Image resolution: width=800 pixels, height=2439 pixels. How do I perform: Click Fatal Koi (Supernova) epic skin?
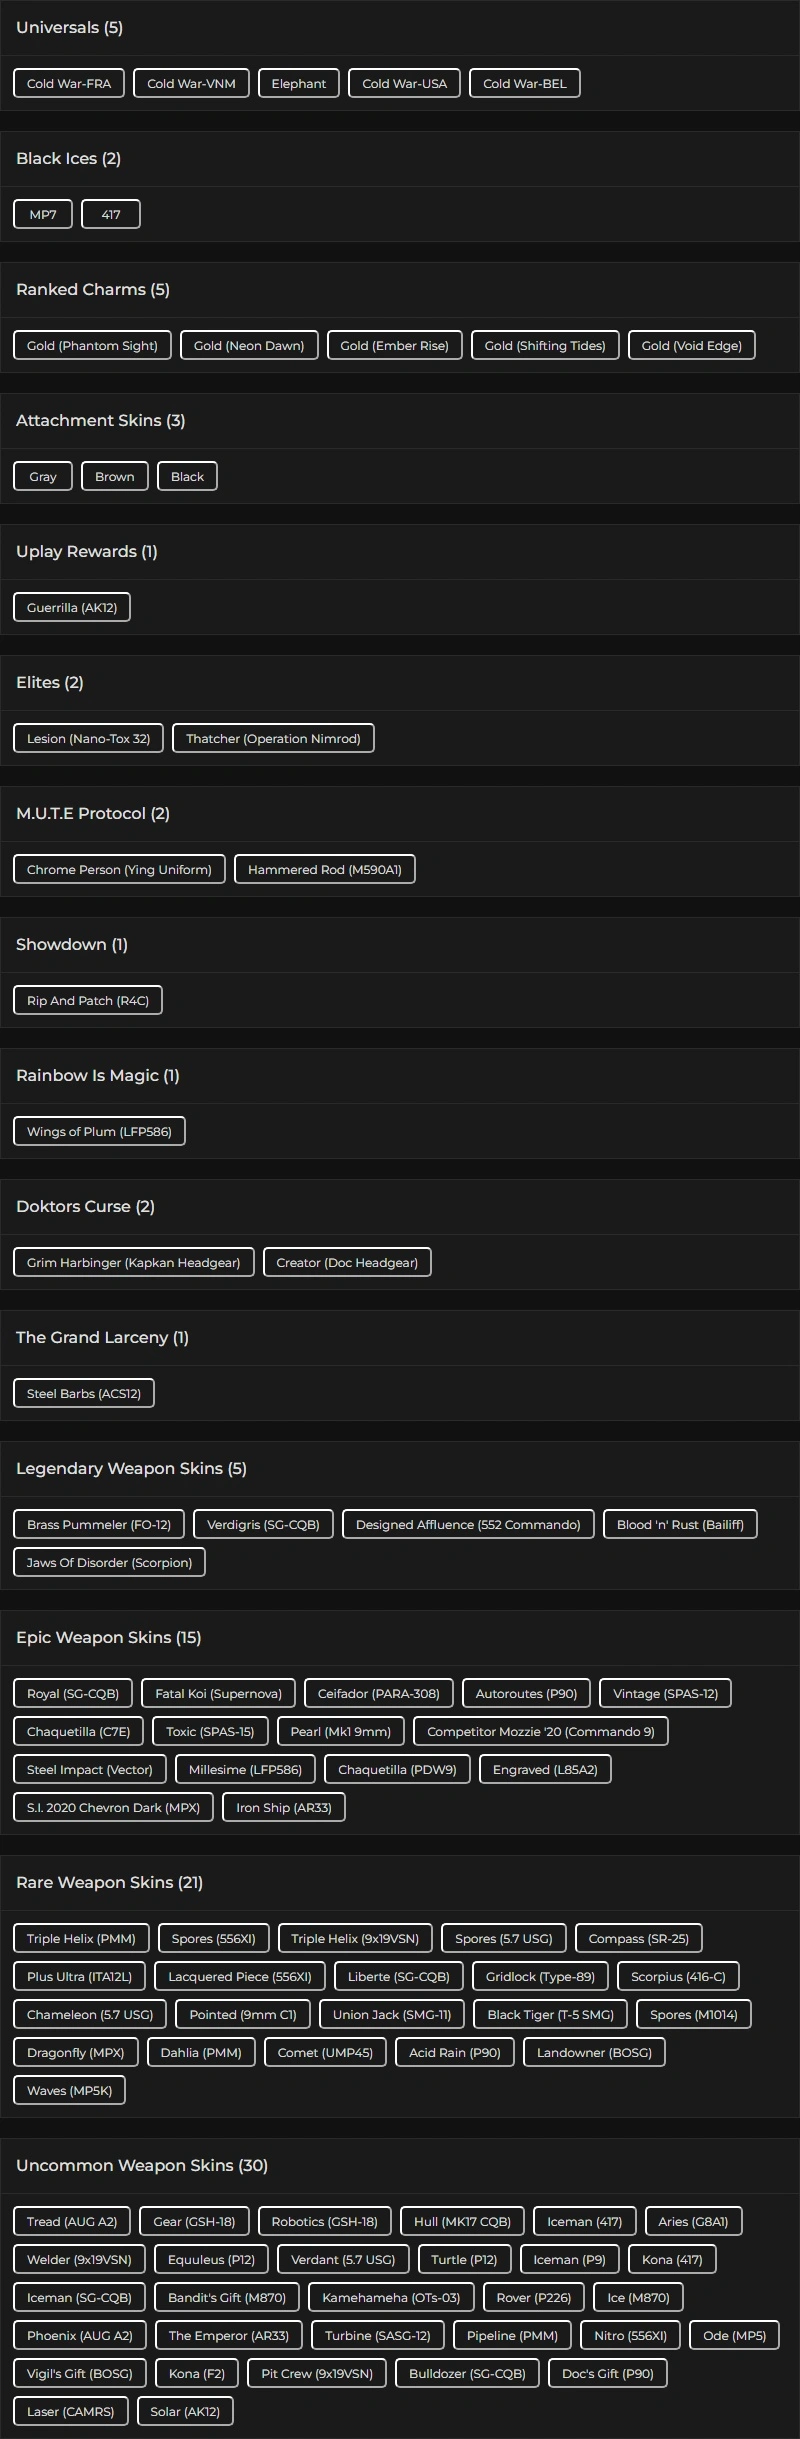pyautogui.click(x=218, y=1693)
